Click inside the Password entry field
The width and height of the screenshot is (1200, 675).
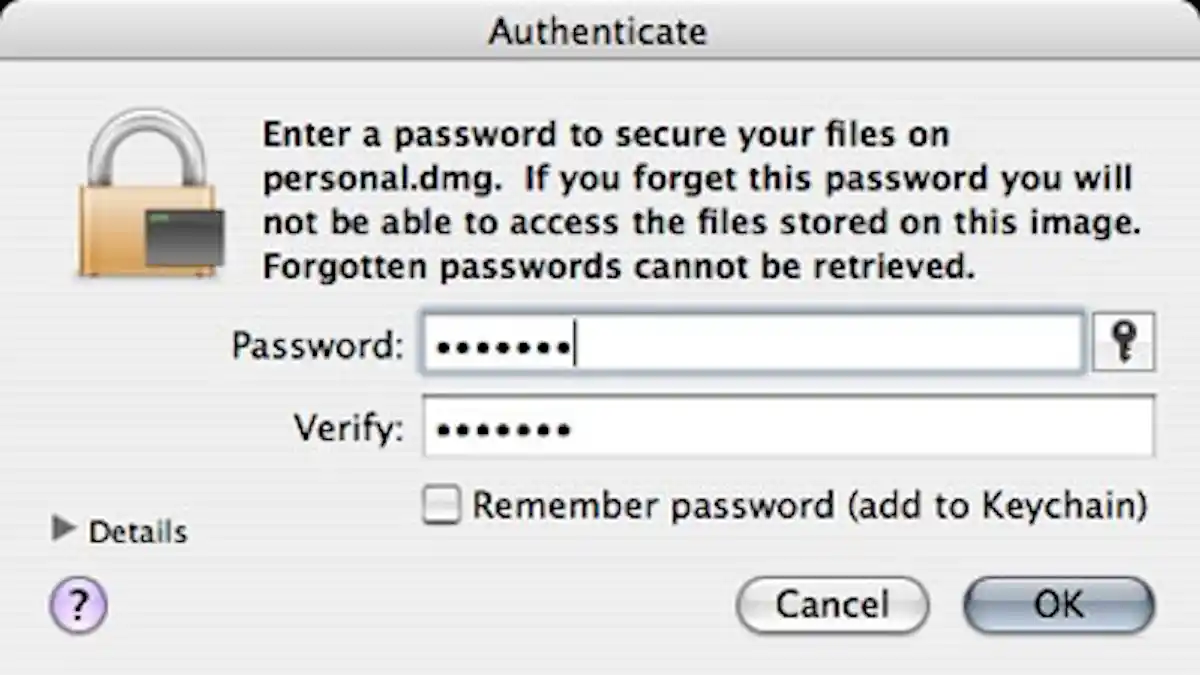tap(750, 342)
